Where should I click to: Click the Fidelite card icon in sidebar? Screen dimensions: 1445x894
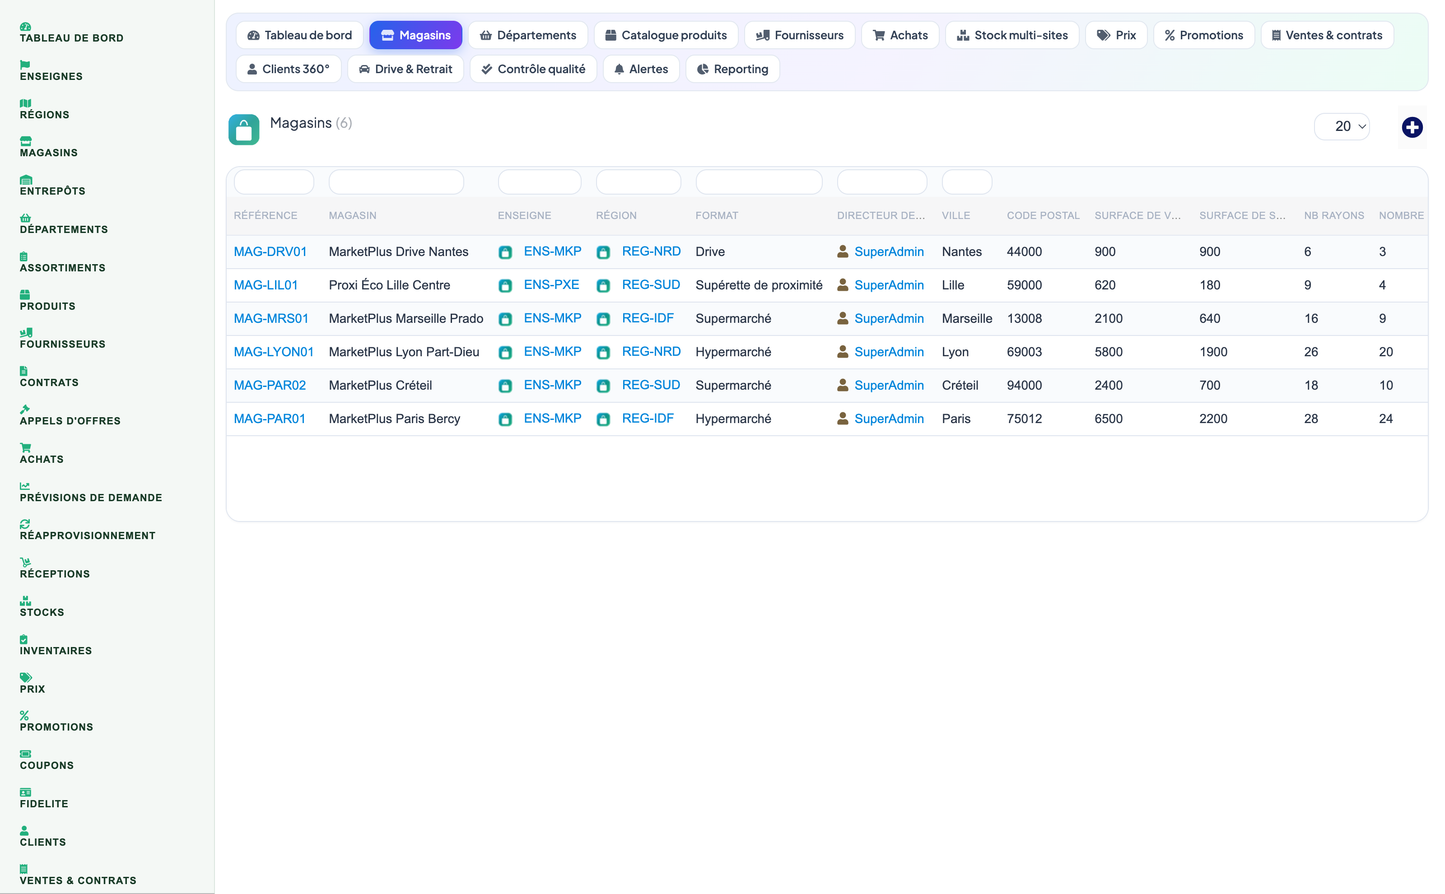(x=25, y=793)
